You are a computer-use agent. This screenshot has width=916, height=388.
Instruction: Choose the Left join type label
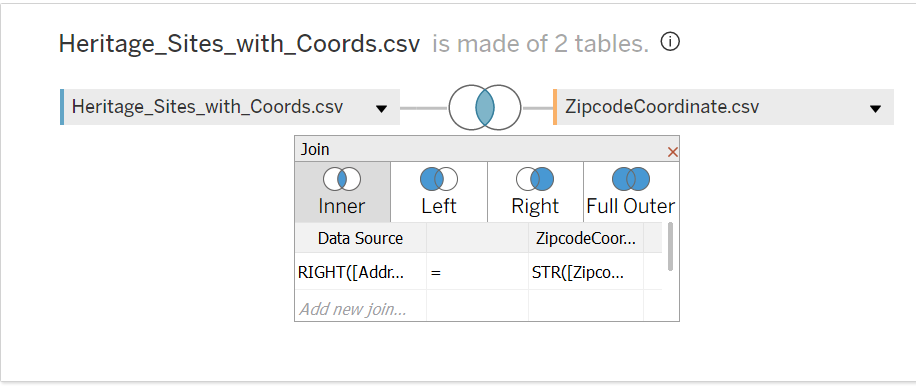[x=439, y=206]
